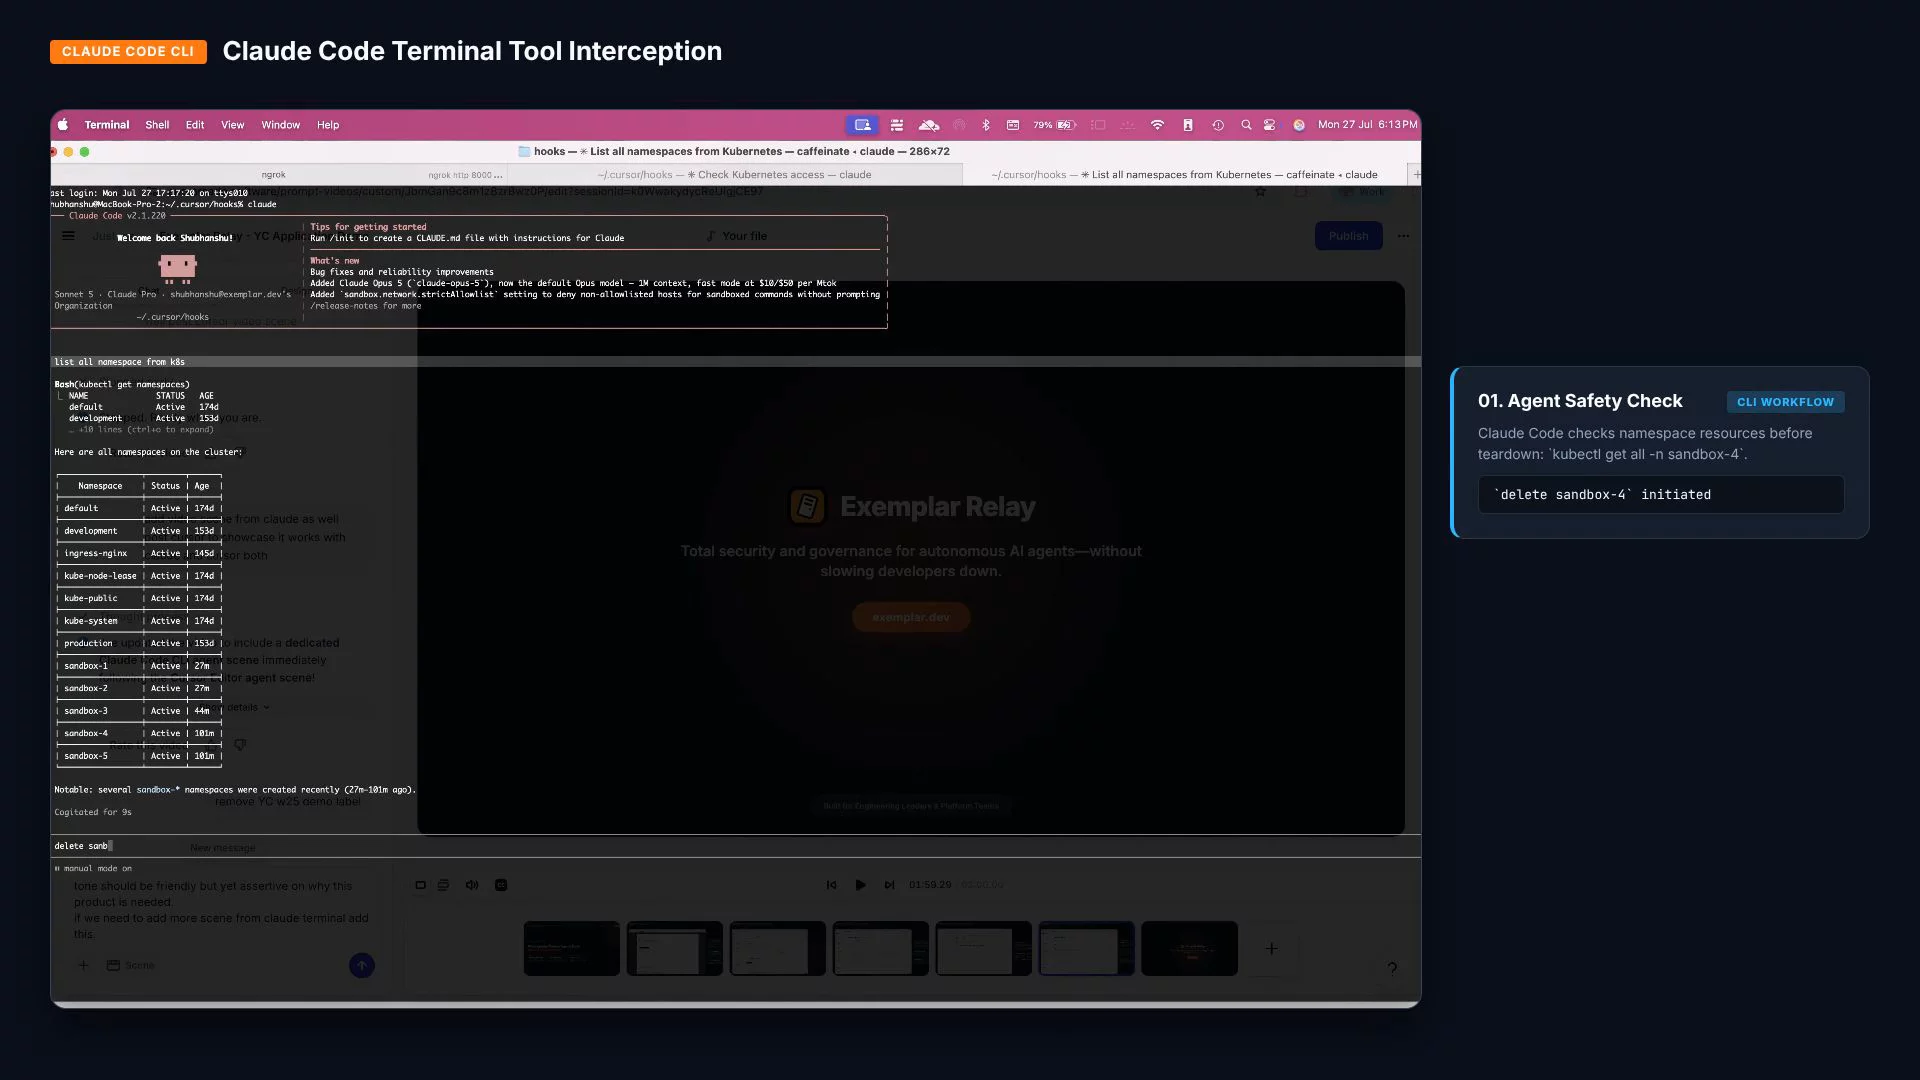Viewport: 1920px width, 1080px height.
Task: Open the Bluetooth menu
Action: click(986, 125)
